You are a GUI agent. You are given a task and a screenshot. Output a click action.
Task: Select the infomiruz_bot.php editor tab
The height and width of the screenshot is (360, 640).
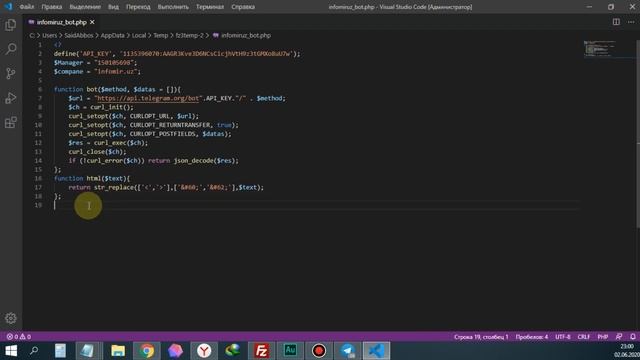[62, 22]
